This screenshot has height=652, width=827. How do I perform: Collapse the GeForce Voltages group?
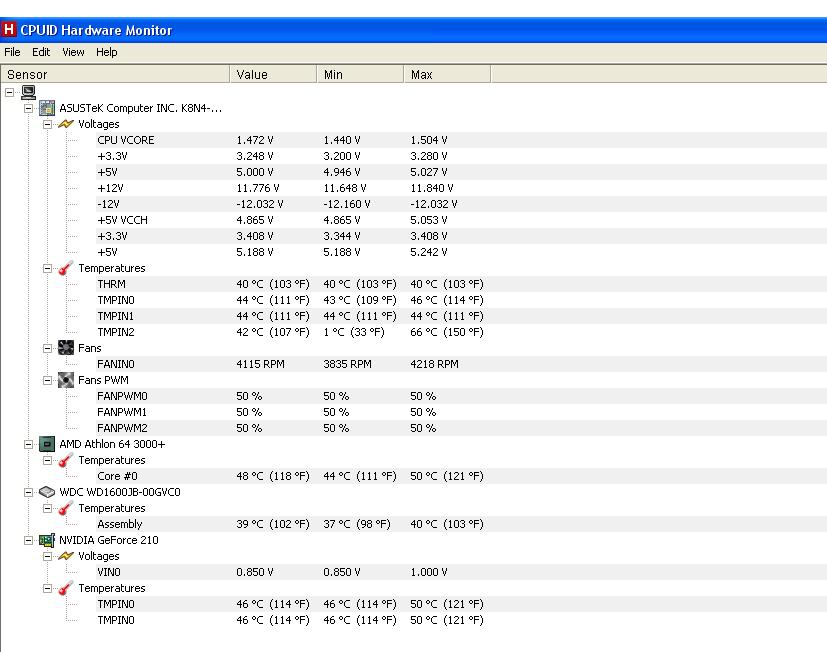coord(47,557)
